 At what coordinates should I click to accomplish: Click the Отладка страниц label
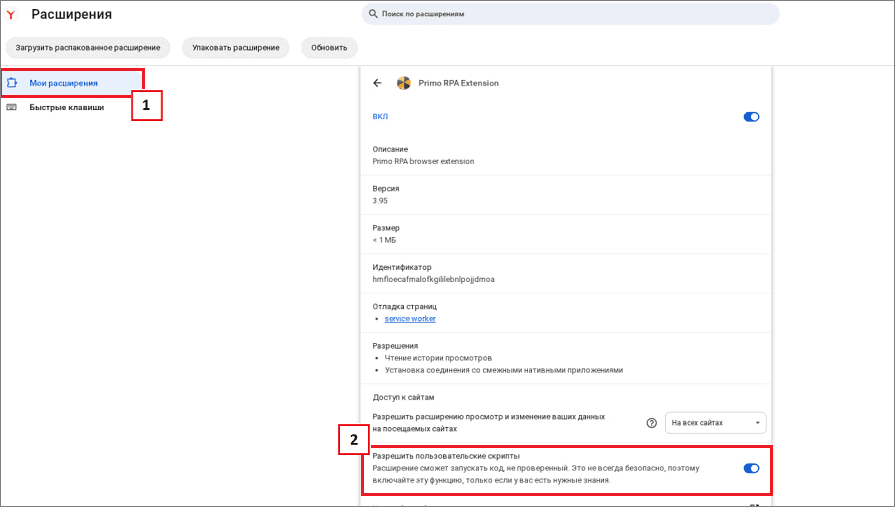(405, 306)
